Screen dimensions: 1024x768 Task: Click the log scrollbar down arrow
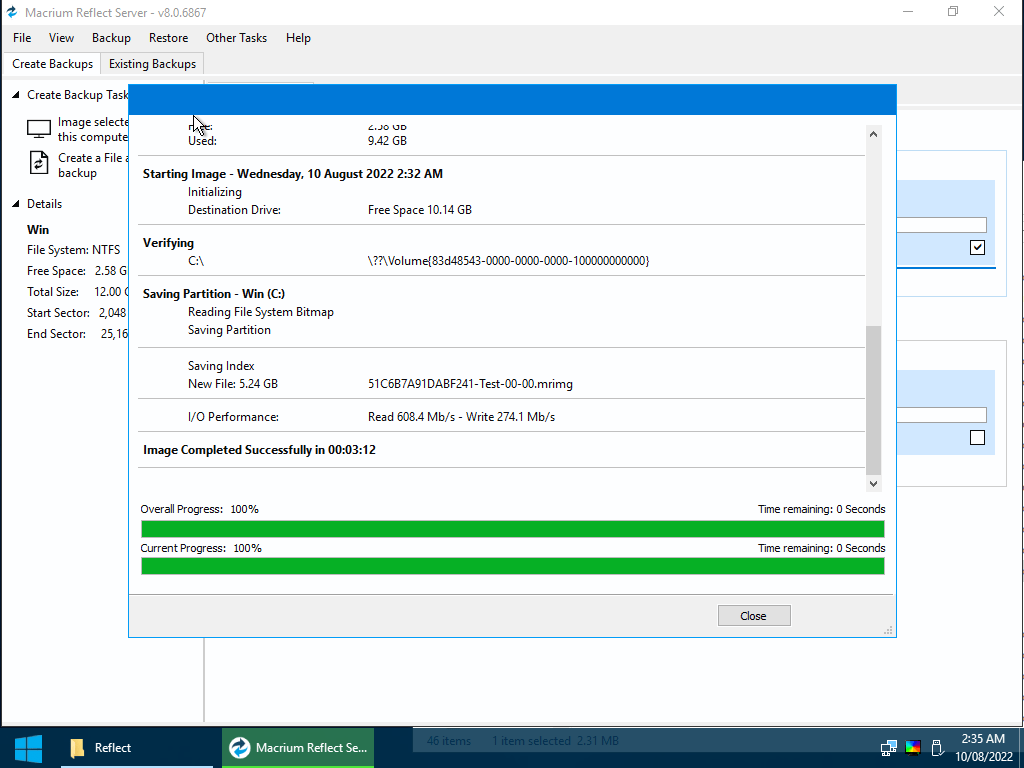pos(873,483)
